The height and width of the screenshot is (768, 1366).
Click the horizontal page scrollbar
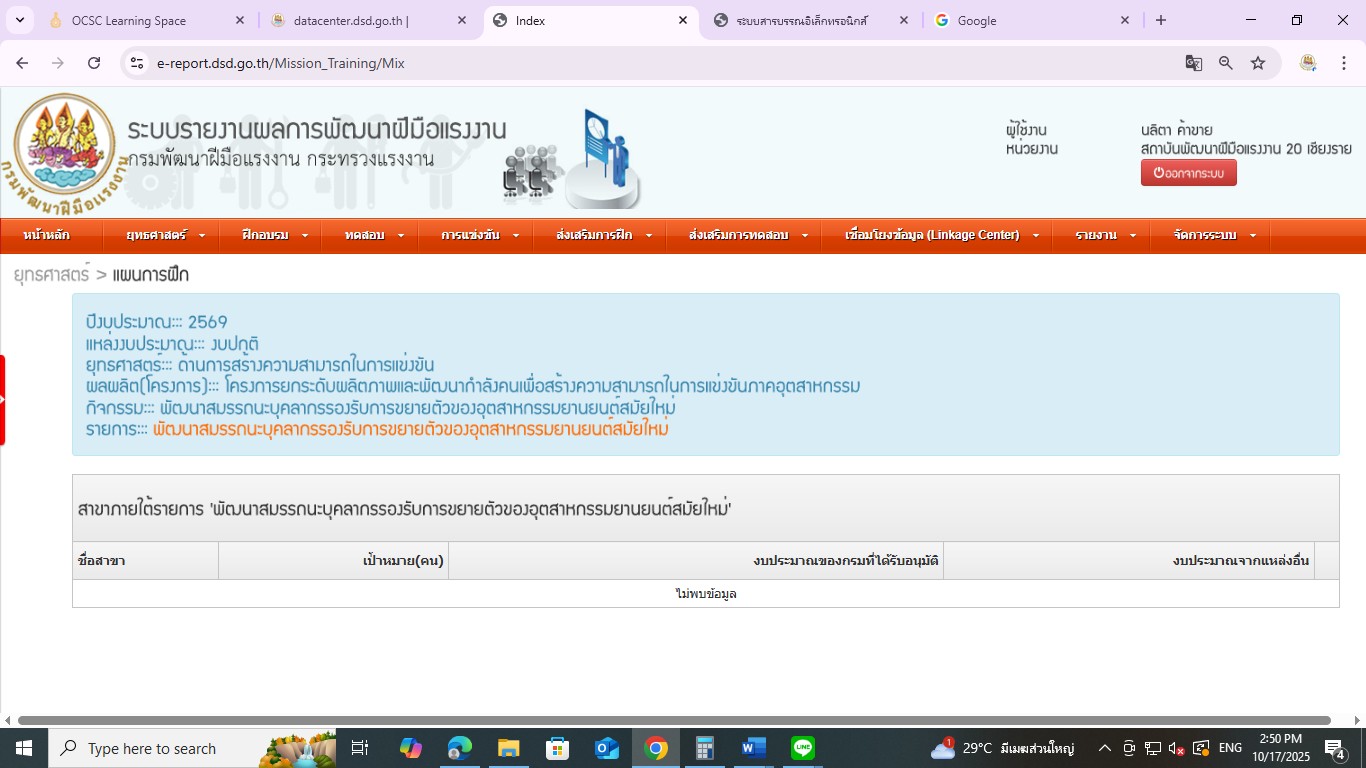(x=673, y=720)
